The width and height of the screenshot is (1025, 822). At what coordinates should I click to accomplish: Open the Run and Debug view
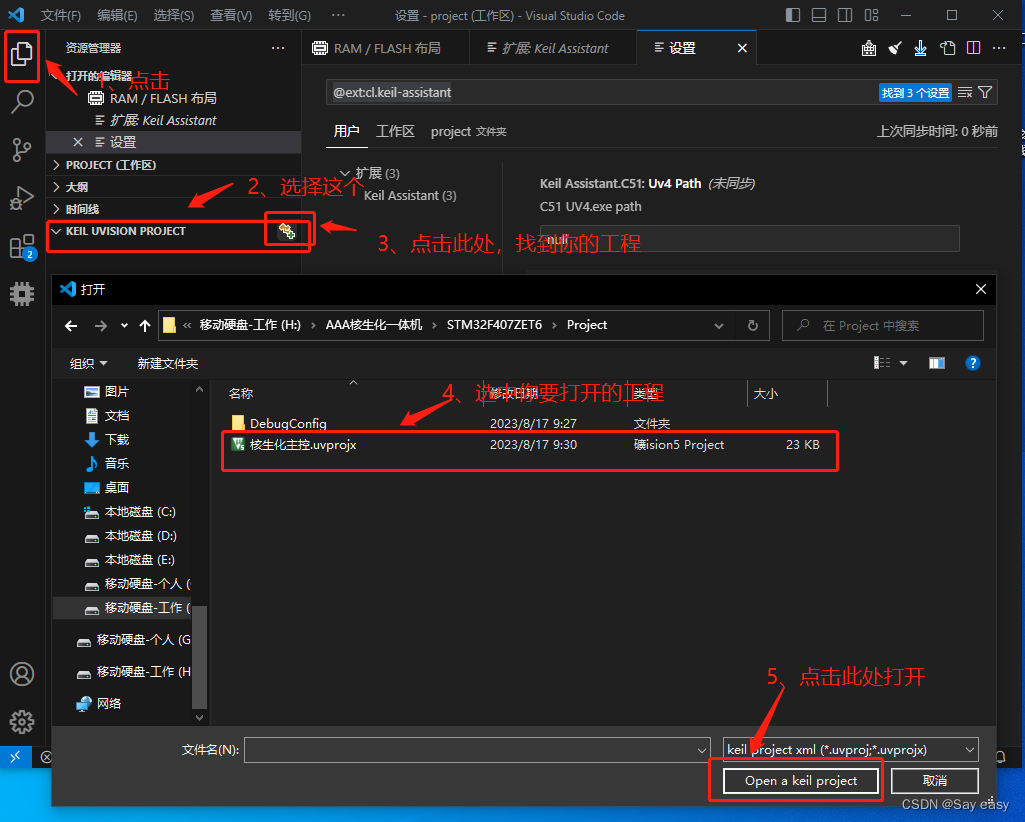coord(22,198)
